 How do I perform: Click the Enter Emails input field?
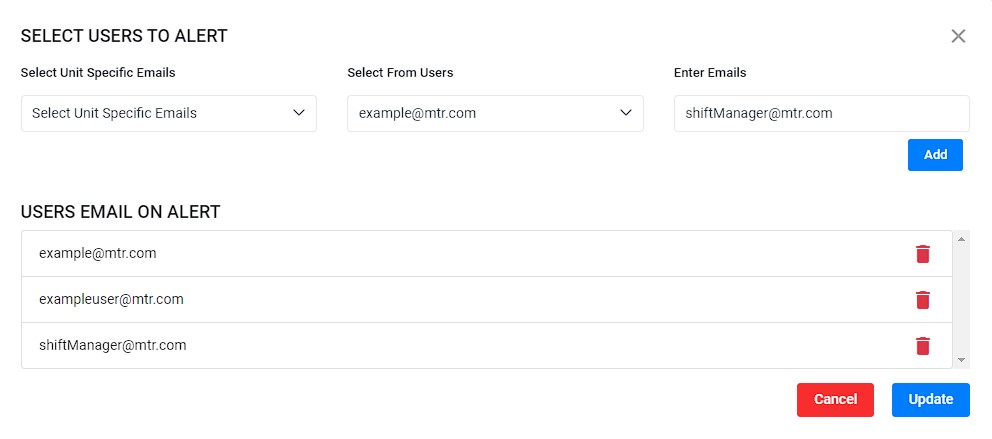[x=822, y=113]
